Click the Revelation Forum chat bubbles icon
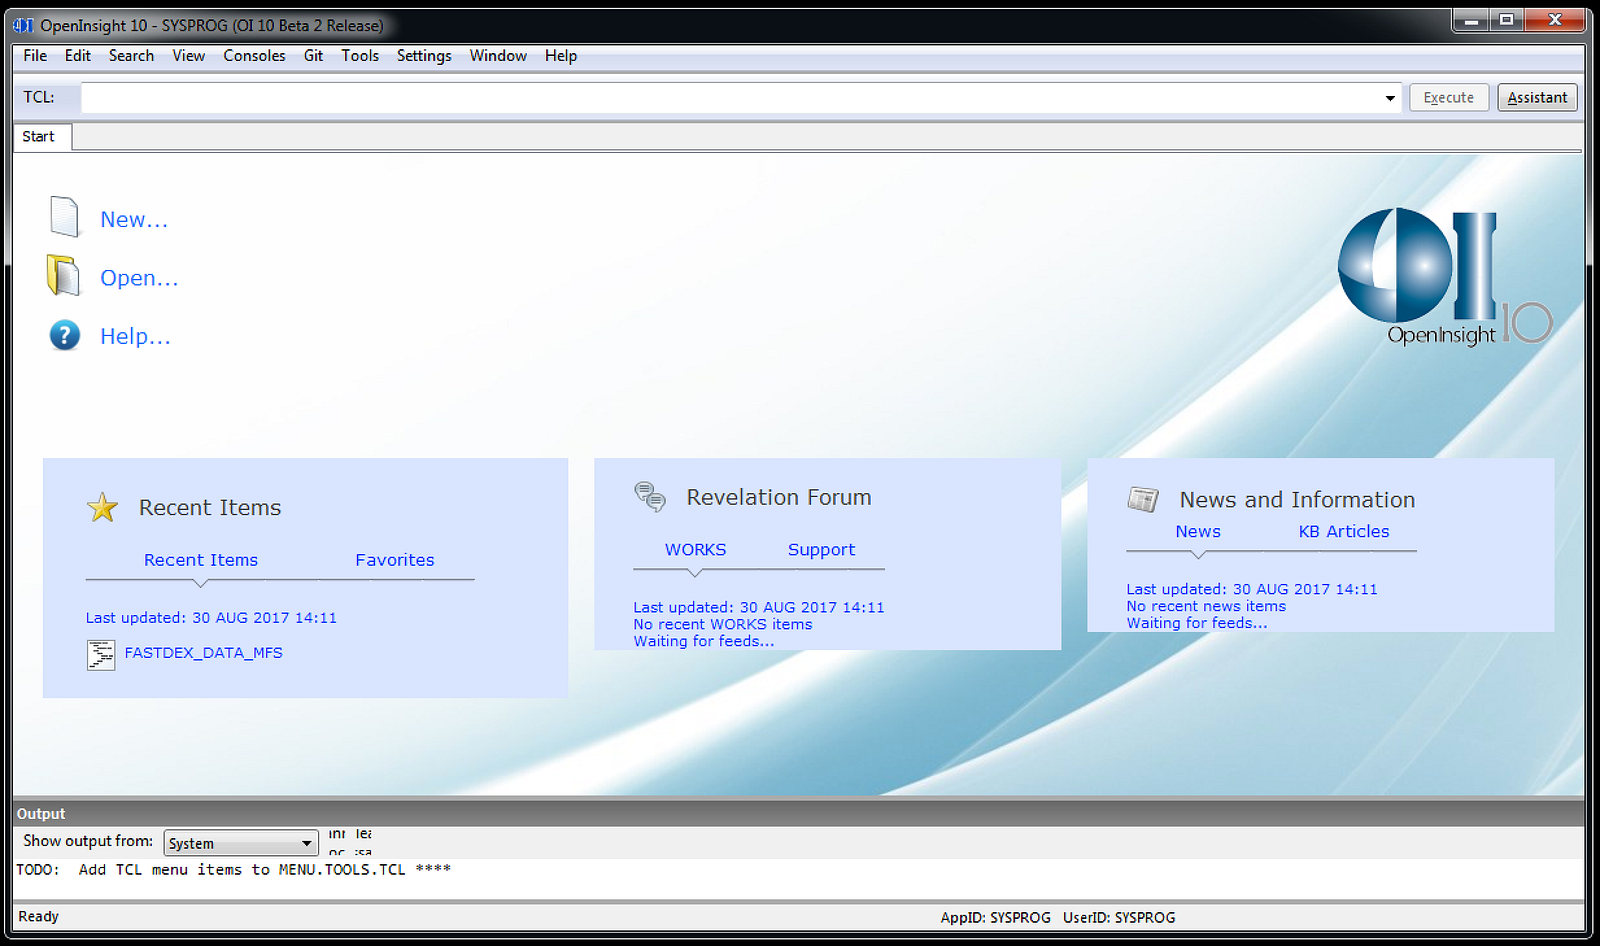This screenshot has width=1600, height=946. click(x=650, y=496)
